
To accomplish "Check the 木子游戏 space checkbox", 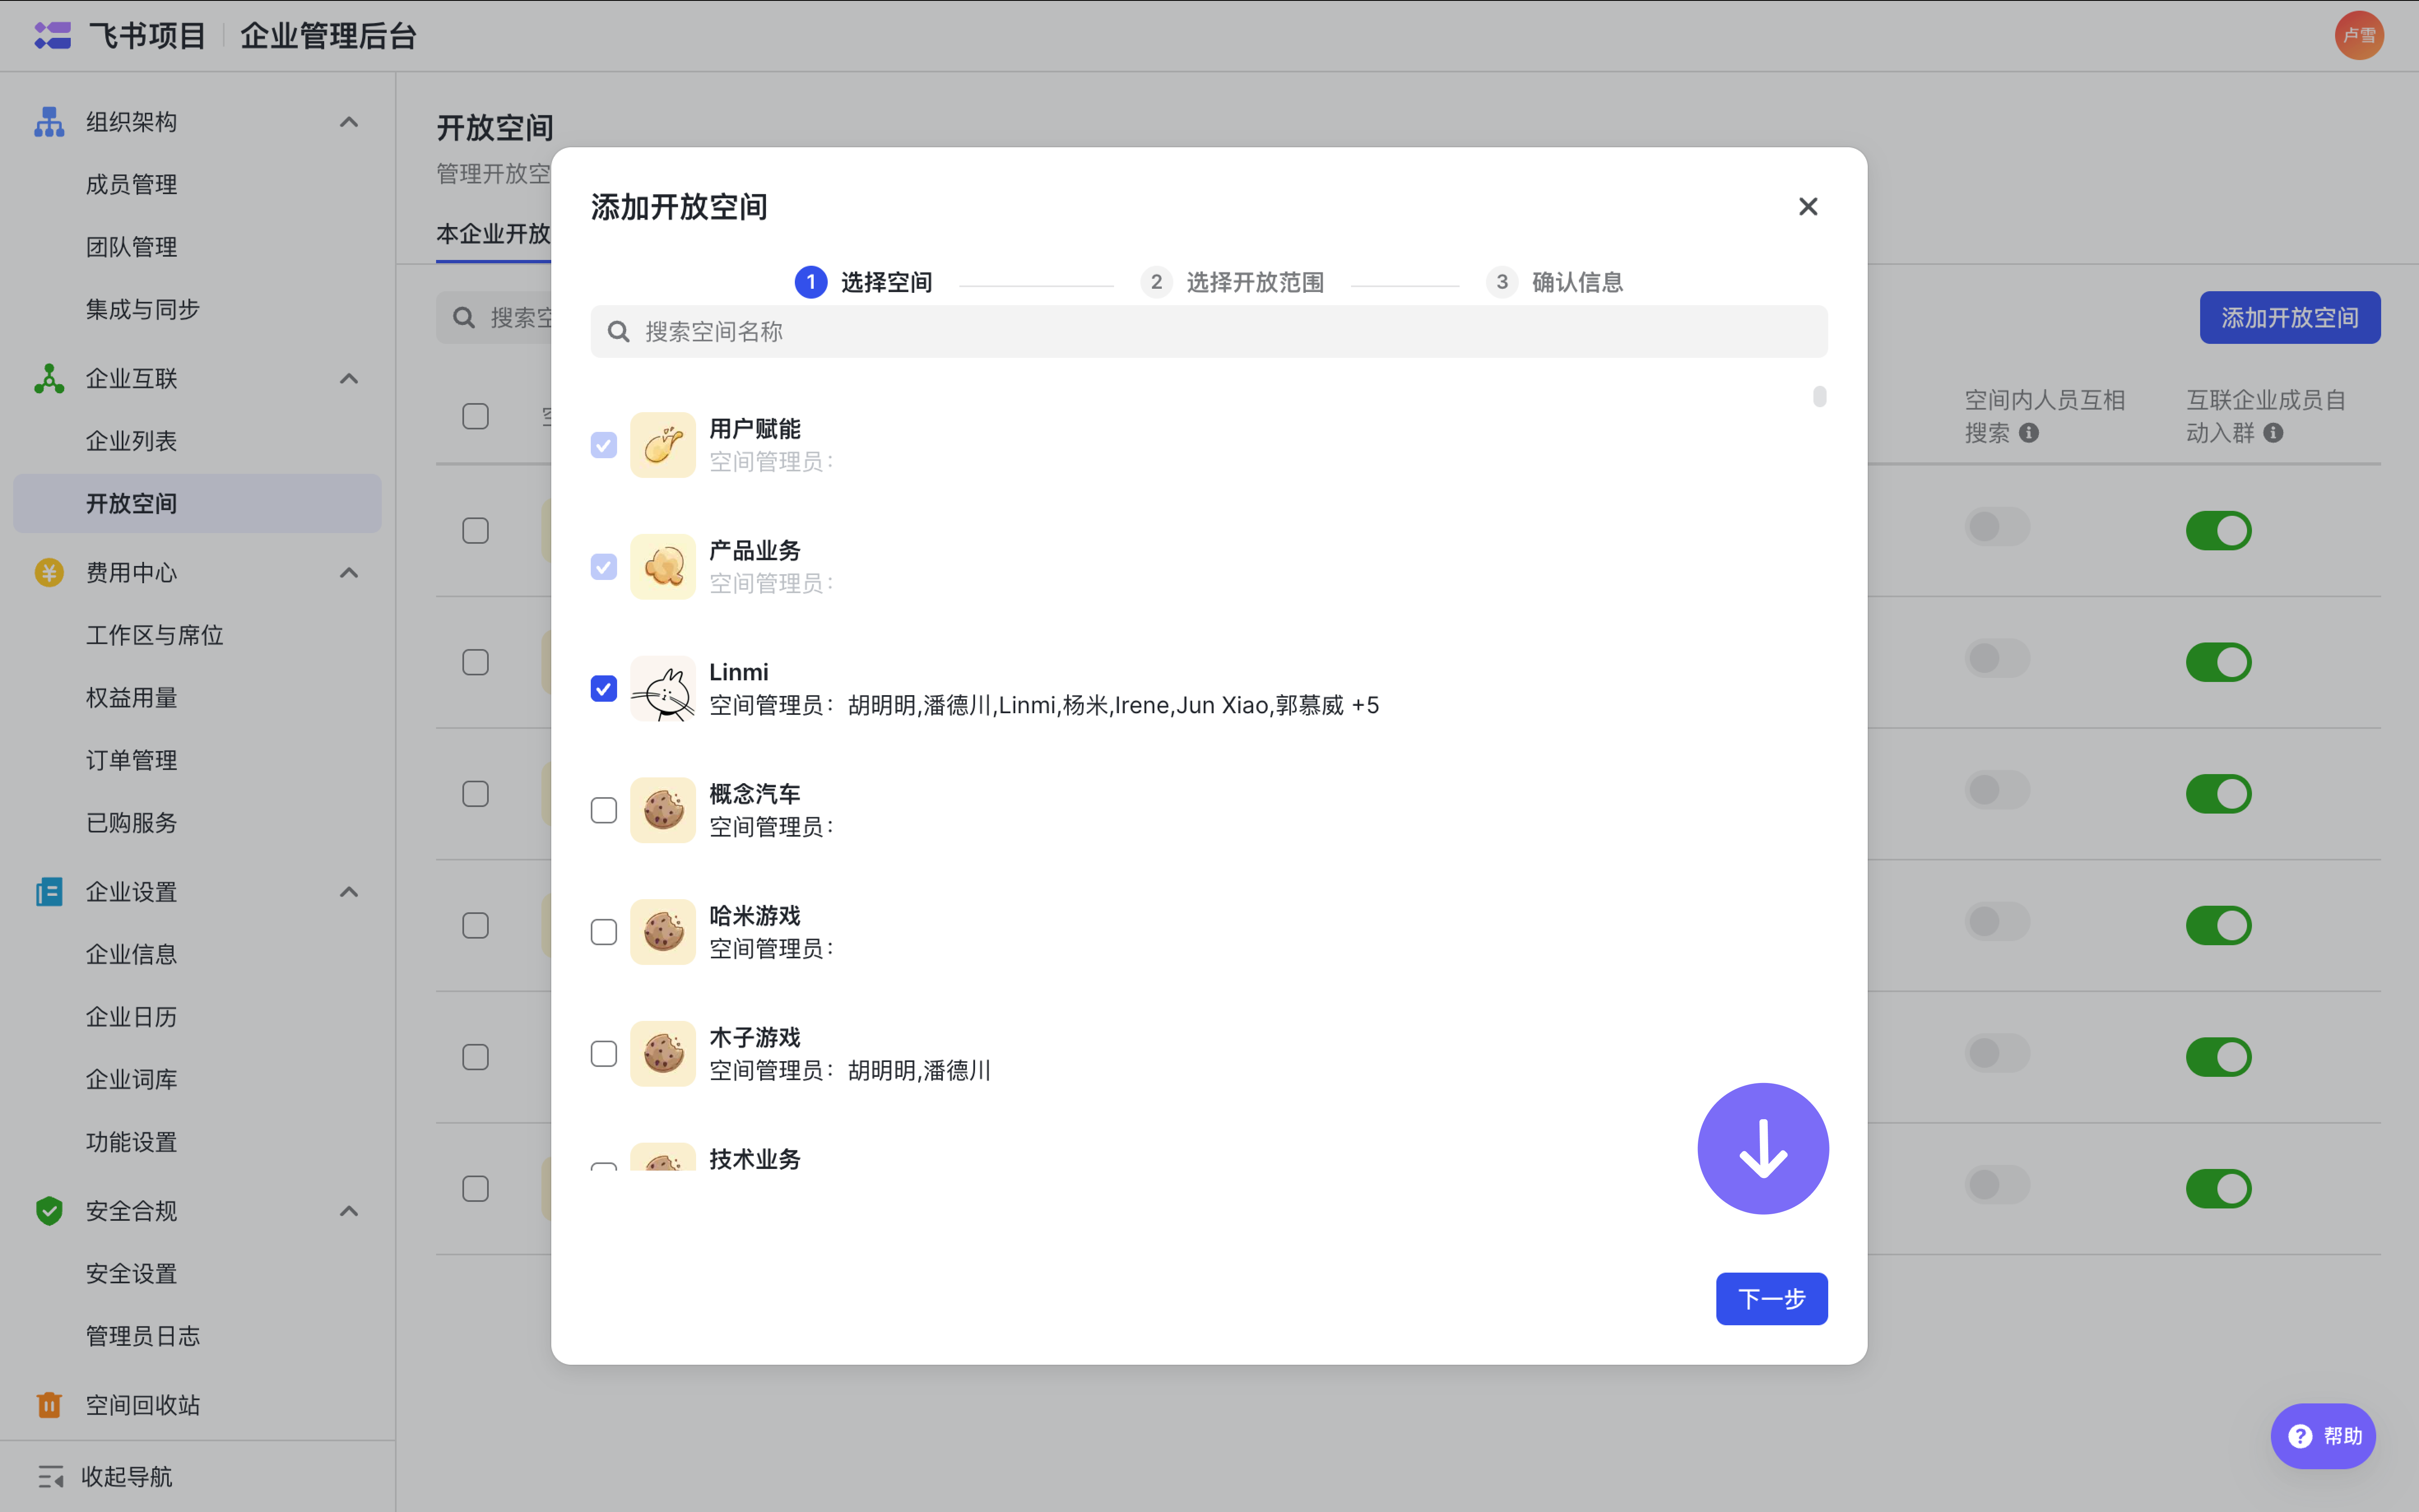I will (603, 1054).
